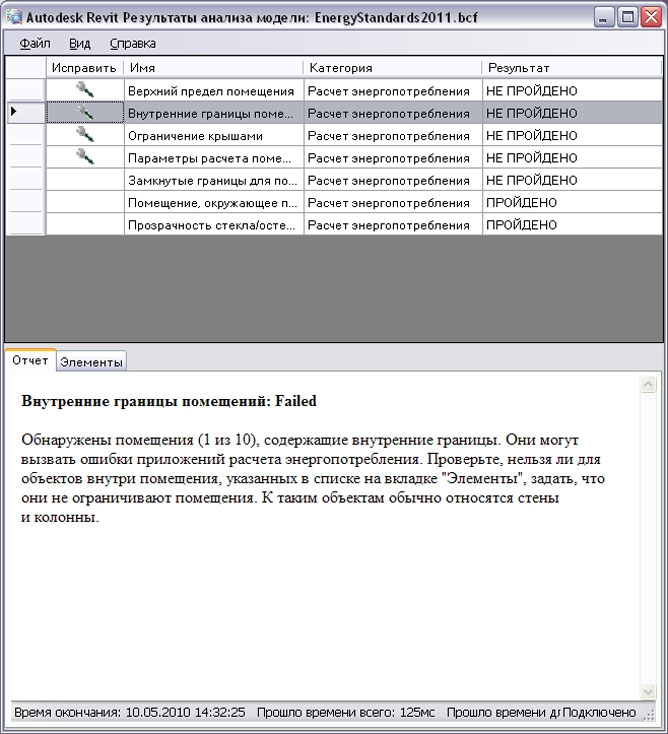Click the Подключено status indicator
This screenshot has height=734, width=668.
coord(599,712)
